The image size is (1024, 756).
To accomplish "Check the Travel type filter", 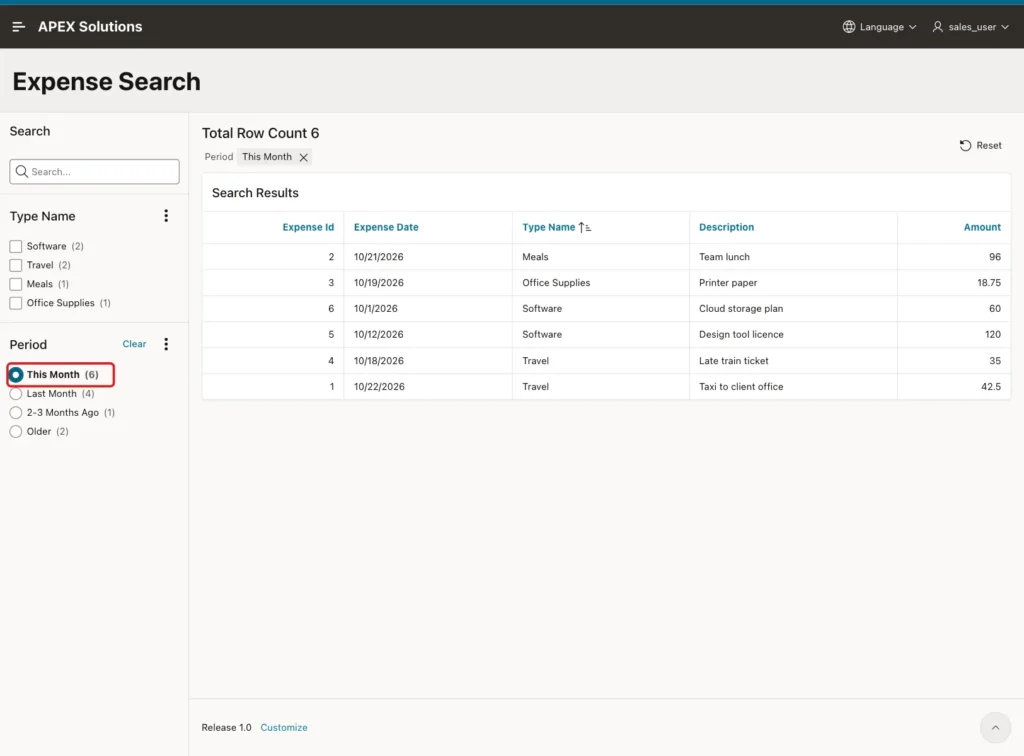I will (x=16, y=265).
